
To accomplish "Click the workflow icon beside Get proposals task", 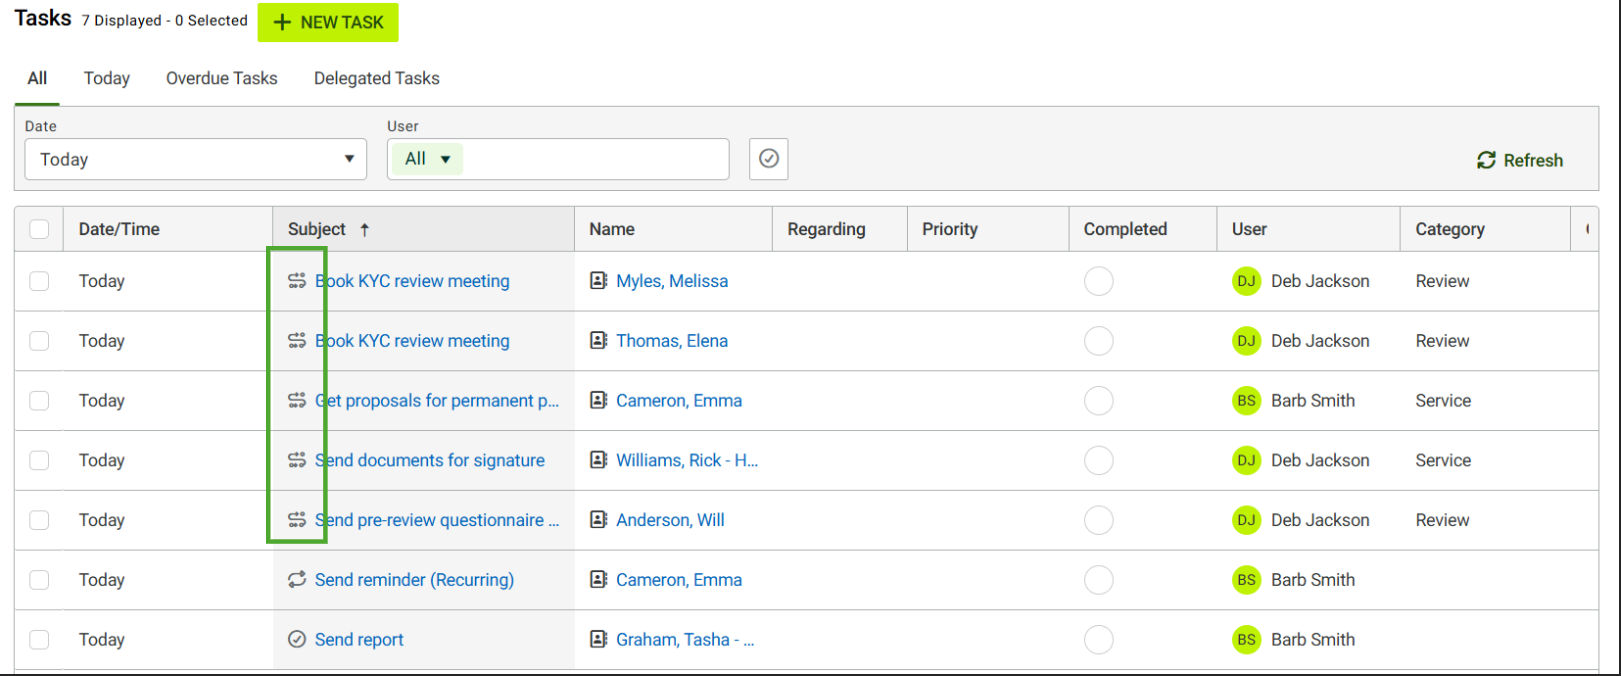I will (297, 400).
